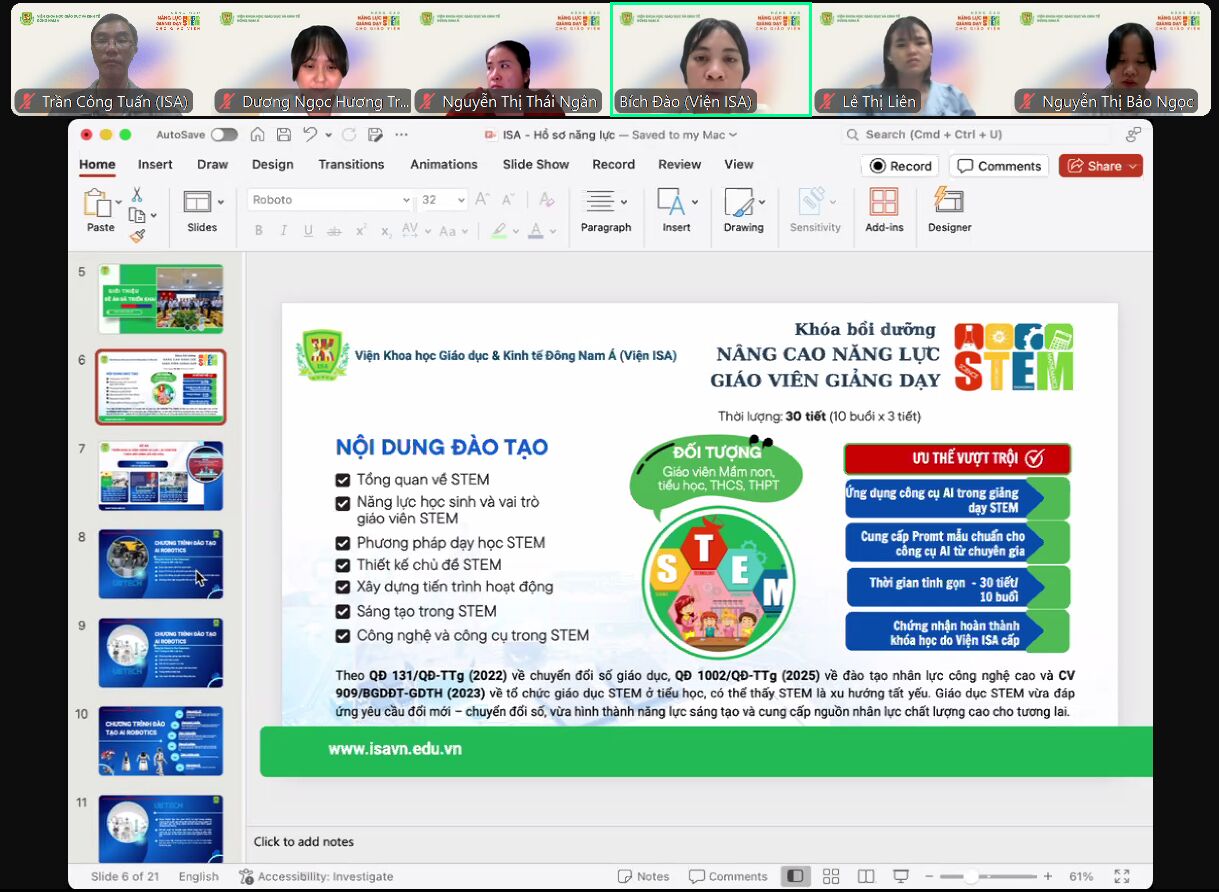Click the Format Painter brush icon

click(137, 236)
